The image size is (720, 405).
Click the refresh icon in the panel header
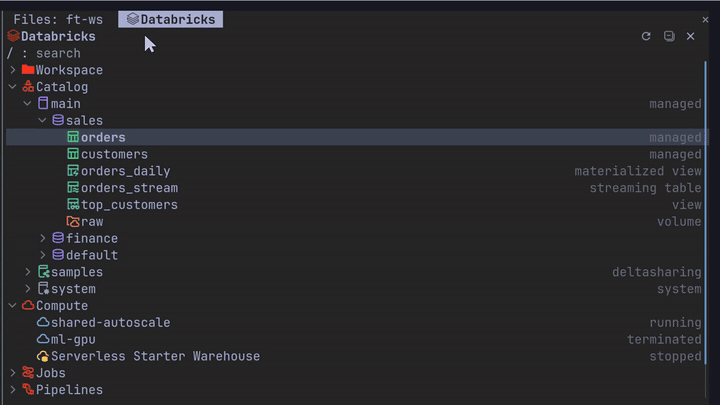pyautogui.click(x=646, y=36)
